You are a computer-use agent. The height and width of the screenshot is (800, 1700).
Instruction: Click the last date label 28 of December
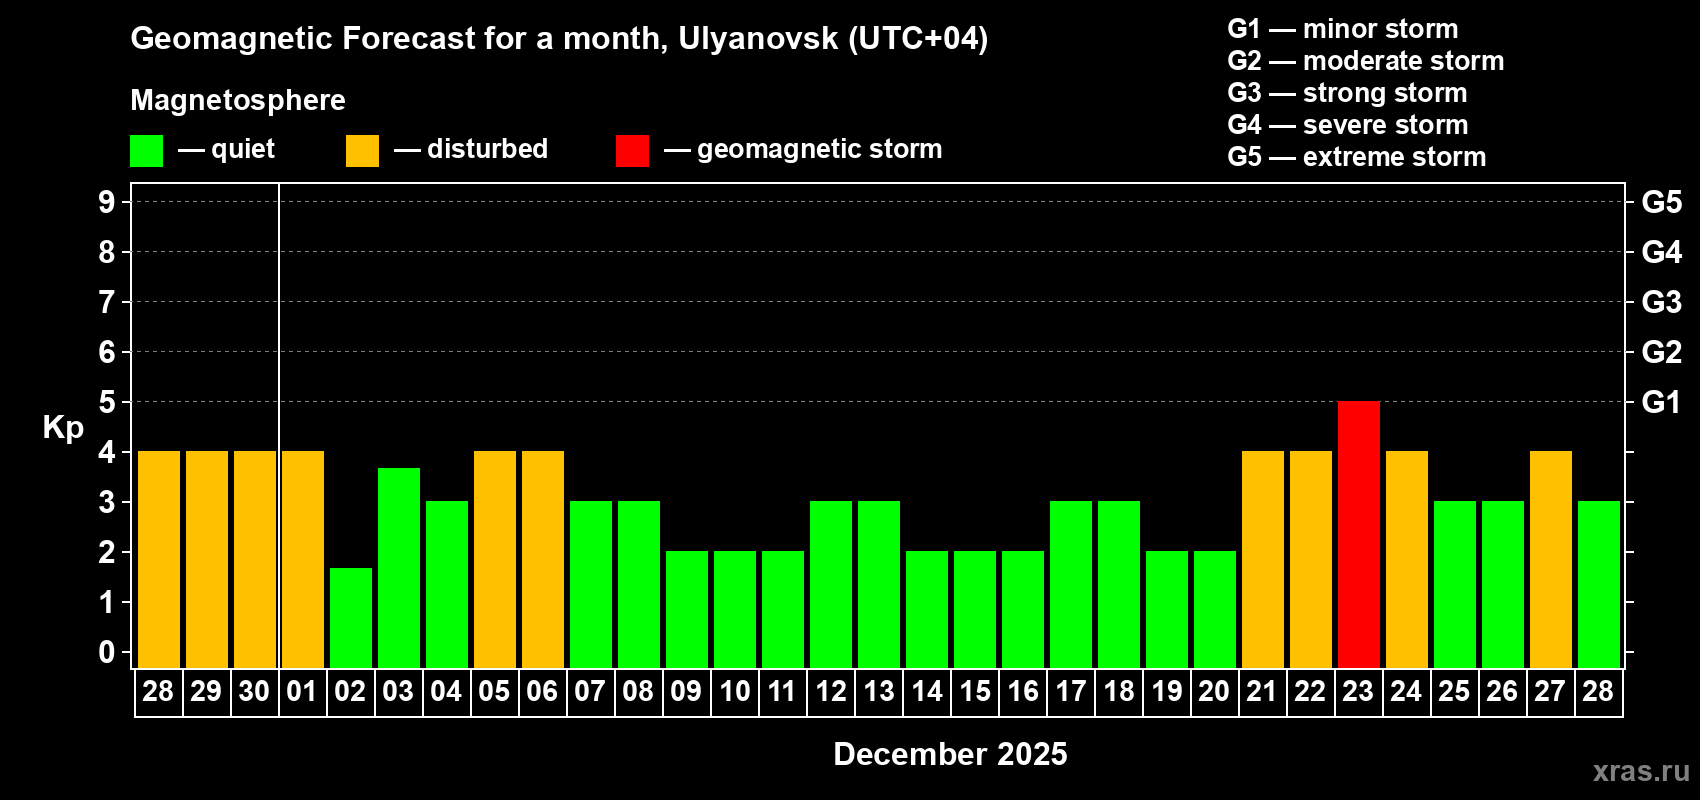(1598, 692)
